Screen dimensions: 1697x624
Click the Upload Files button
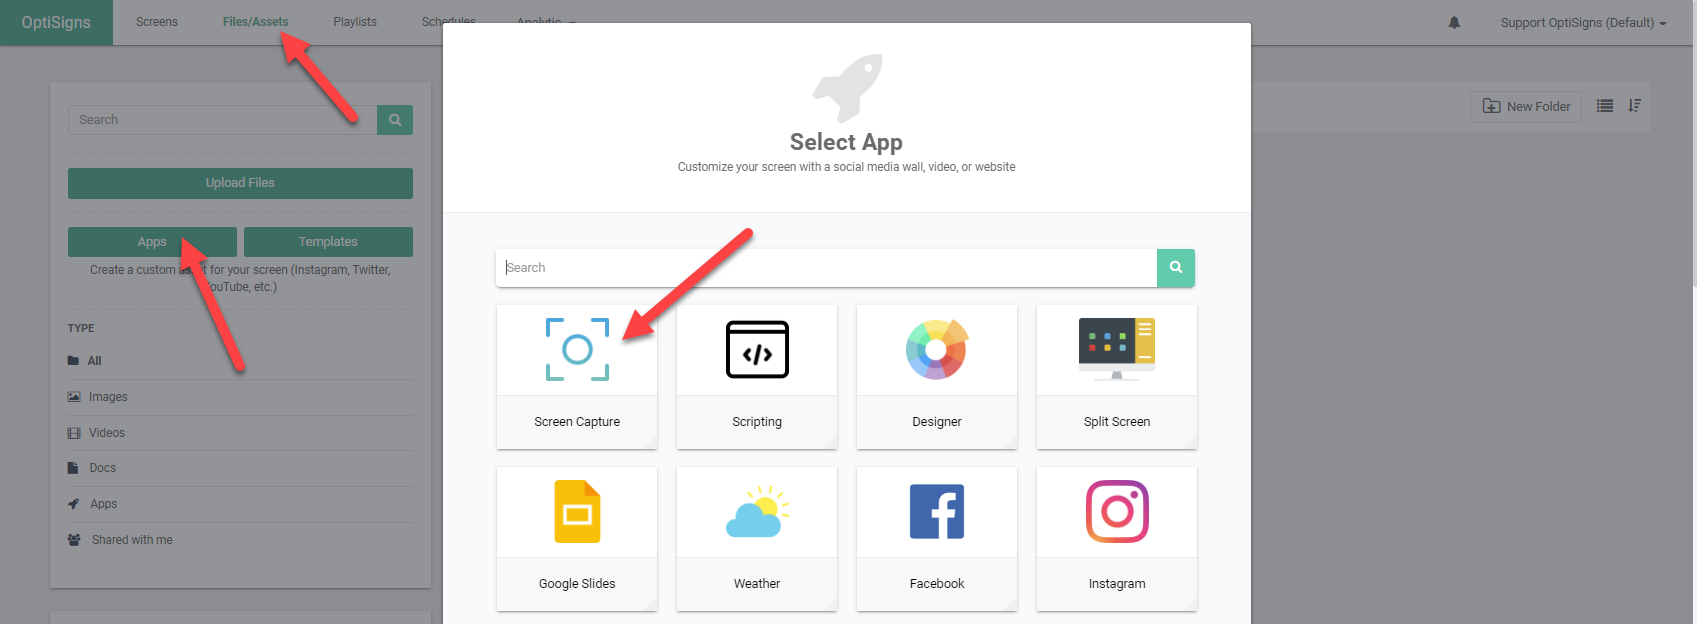[240, 183]
